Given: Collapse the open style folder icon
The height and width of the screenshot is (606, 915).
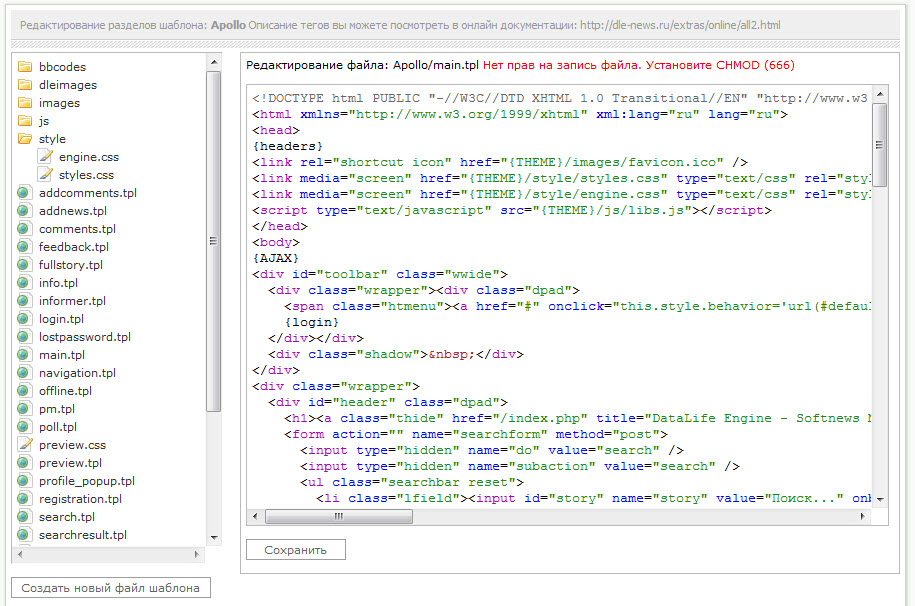Looking at the screenshot, I should [25, 138].
